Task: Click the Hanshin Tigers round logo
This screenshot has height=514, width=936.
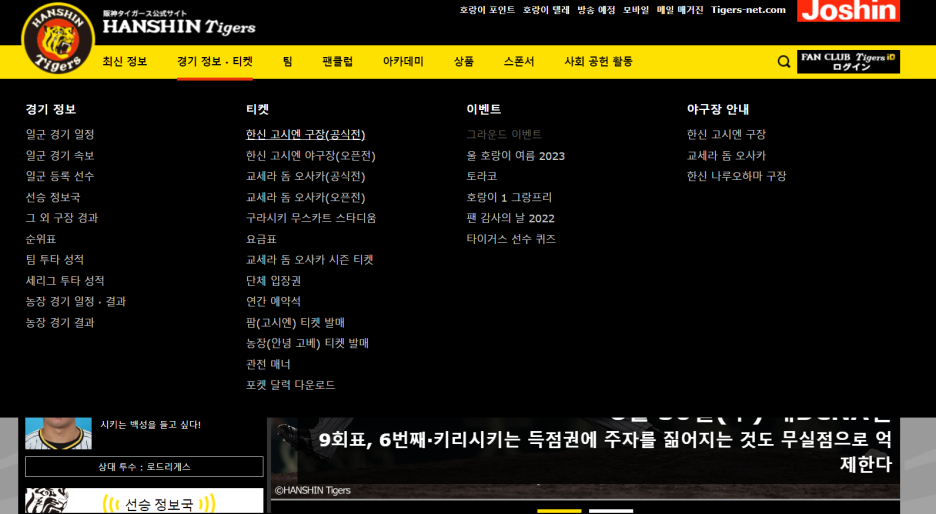Action: [58, 39]
